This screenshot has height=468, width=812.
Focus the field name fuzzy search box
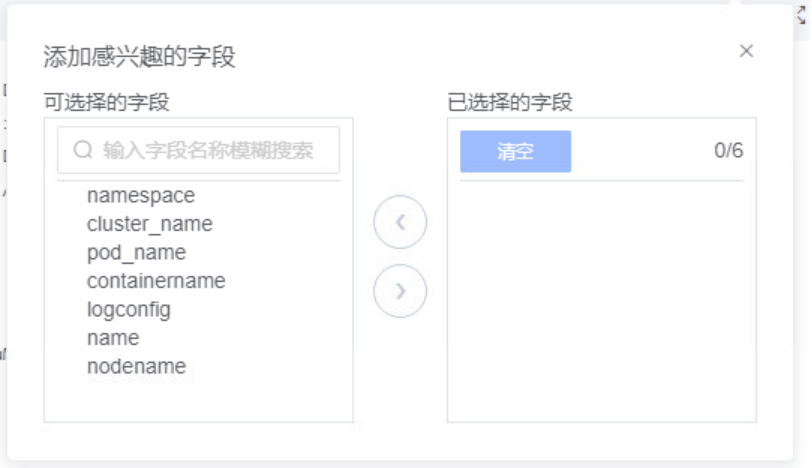[x=208, y=150]
